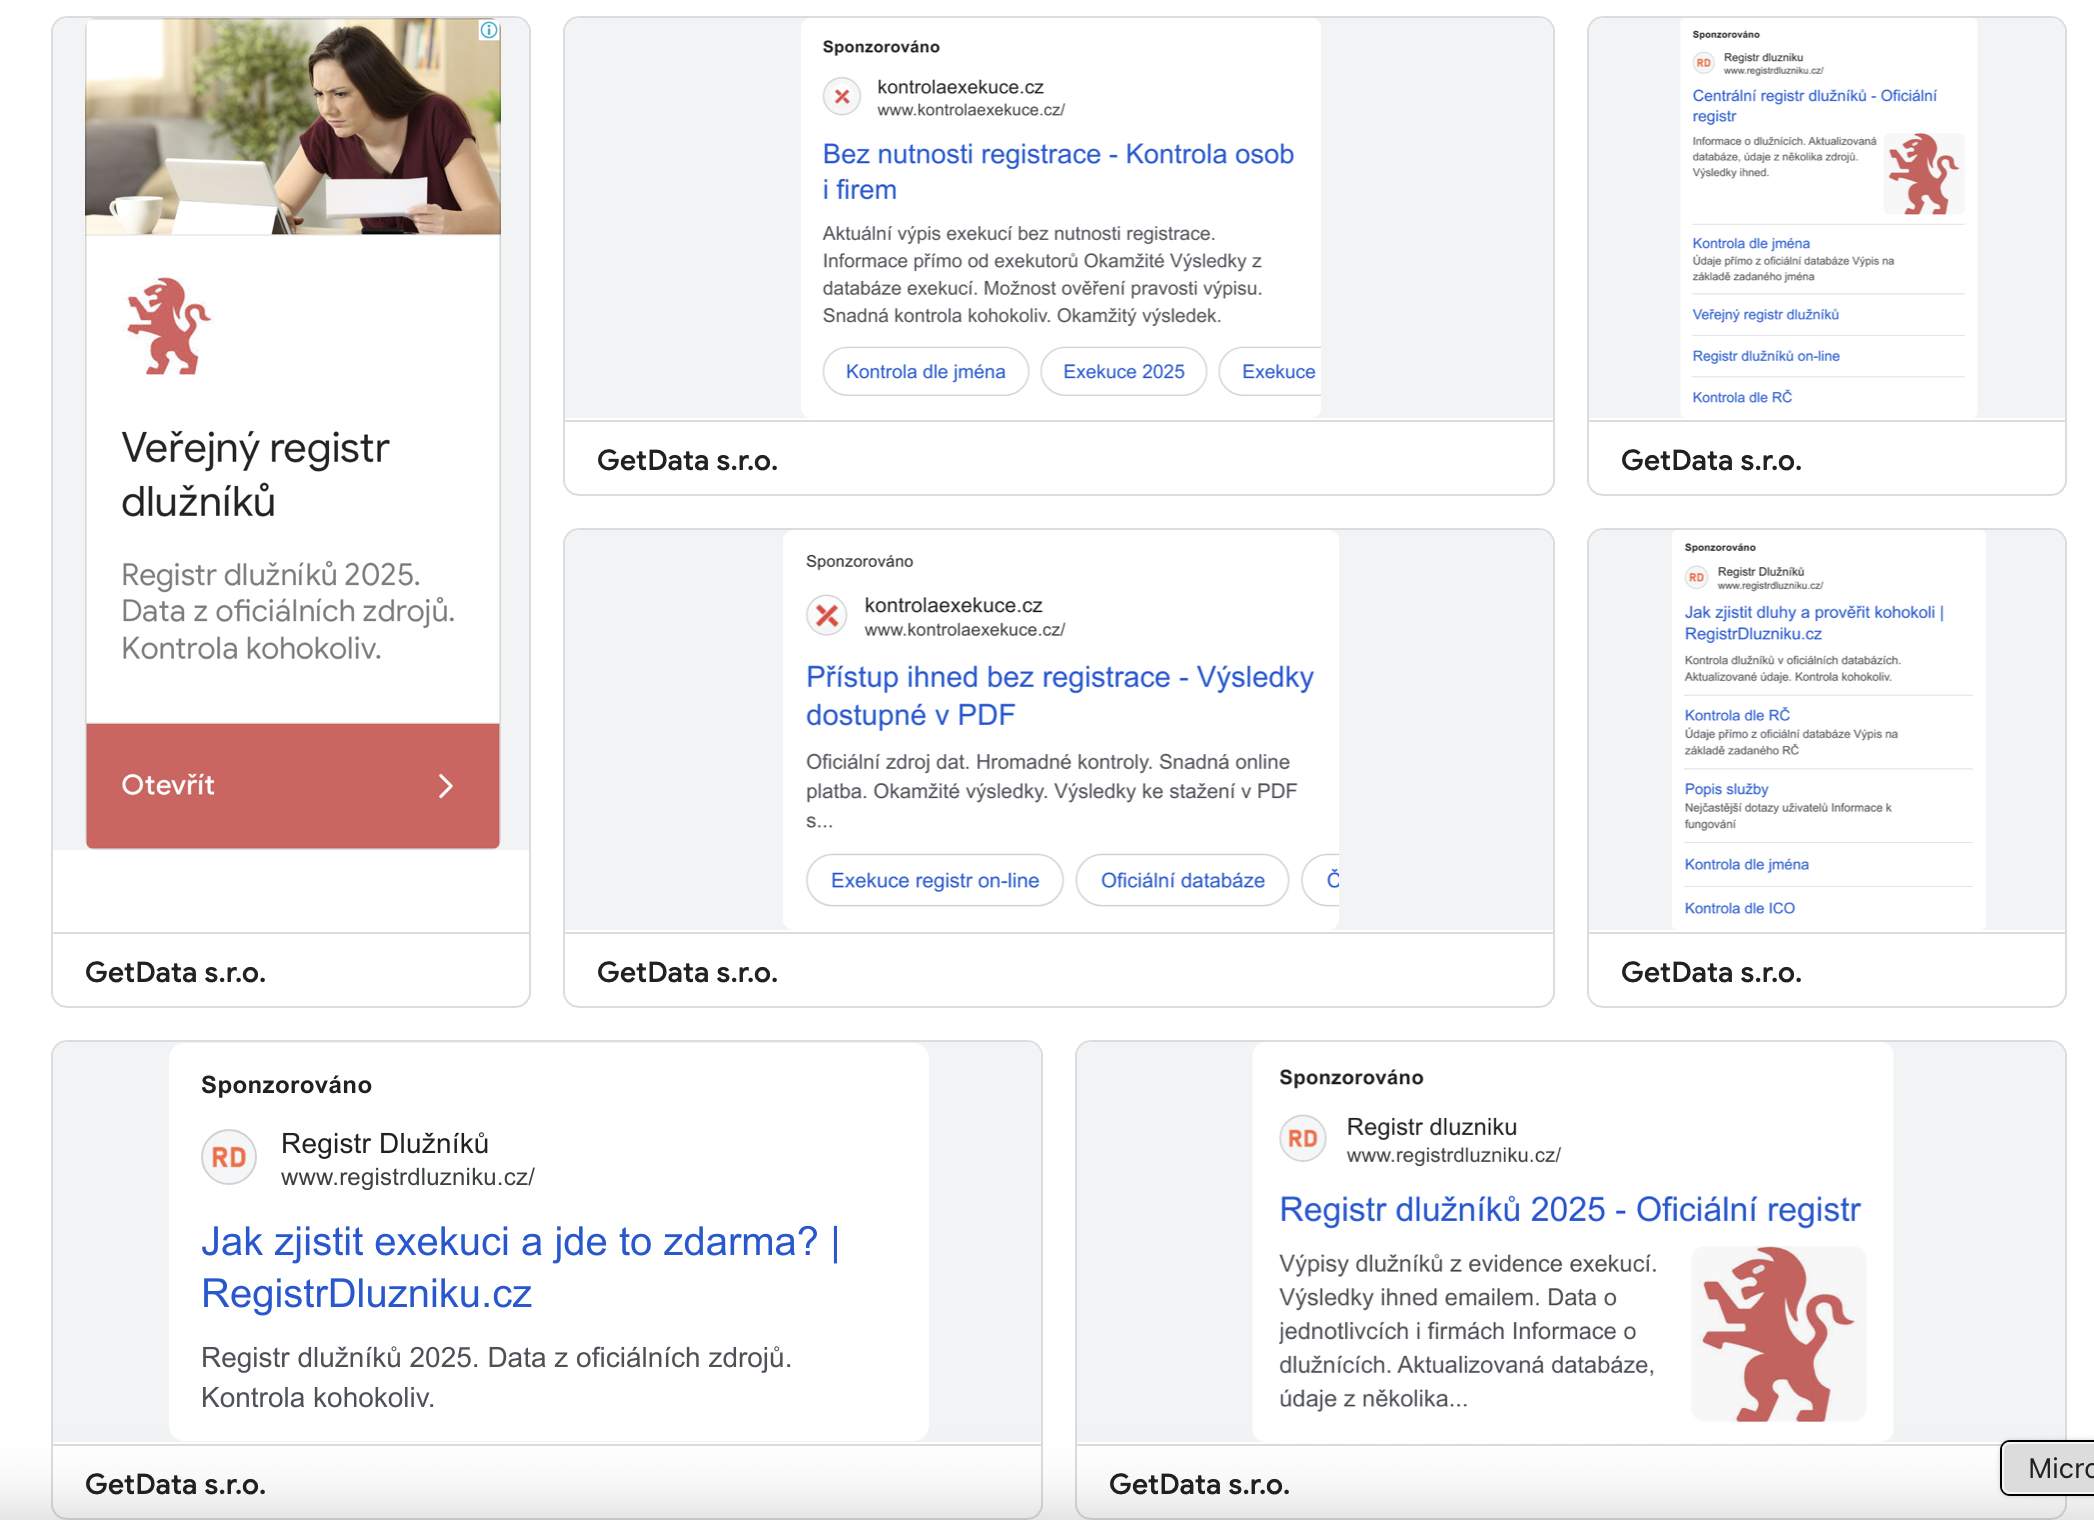Click 'Registr dlužníků 2025. Data z oficiálních zdrojů' description in Veřejný registr ad
The width and height of the screenshot is (2094, 1520).
coord(288,611)
